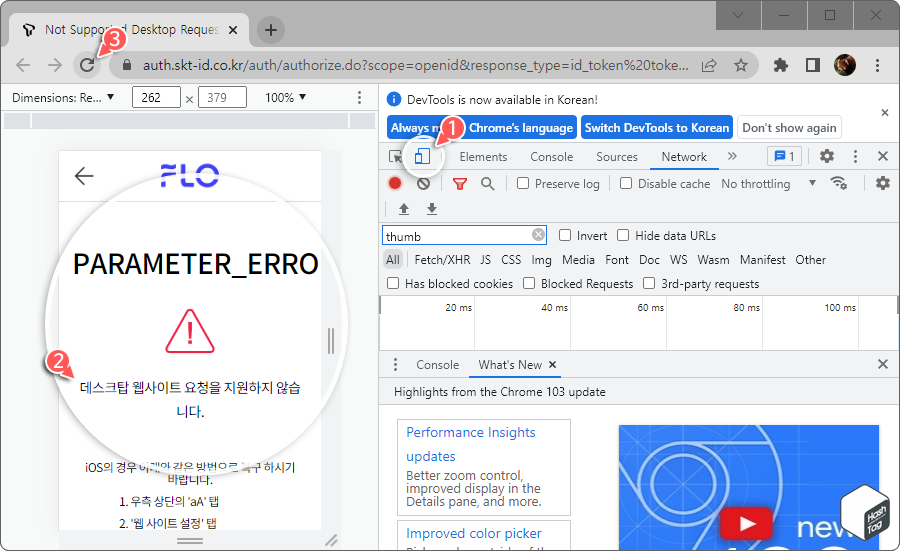
Task: Select the Network tab
Action: click(684, 157)
